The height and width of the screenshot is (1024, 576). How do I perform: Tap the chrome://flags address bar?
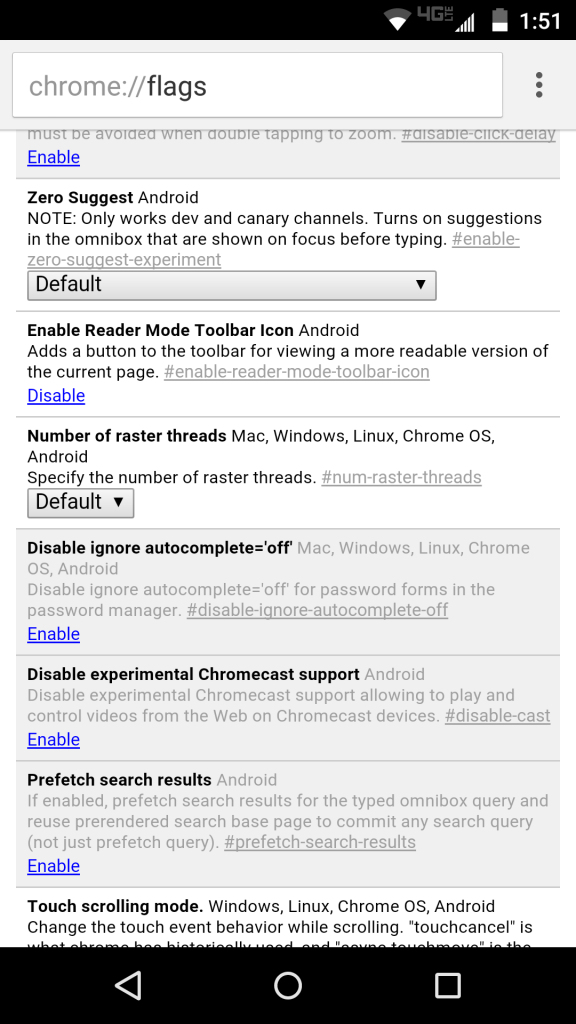tap(257, 85)
